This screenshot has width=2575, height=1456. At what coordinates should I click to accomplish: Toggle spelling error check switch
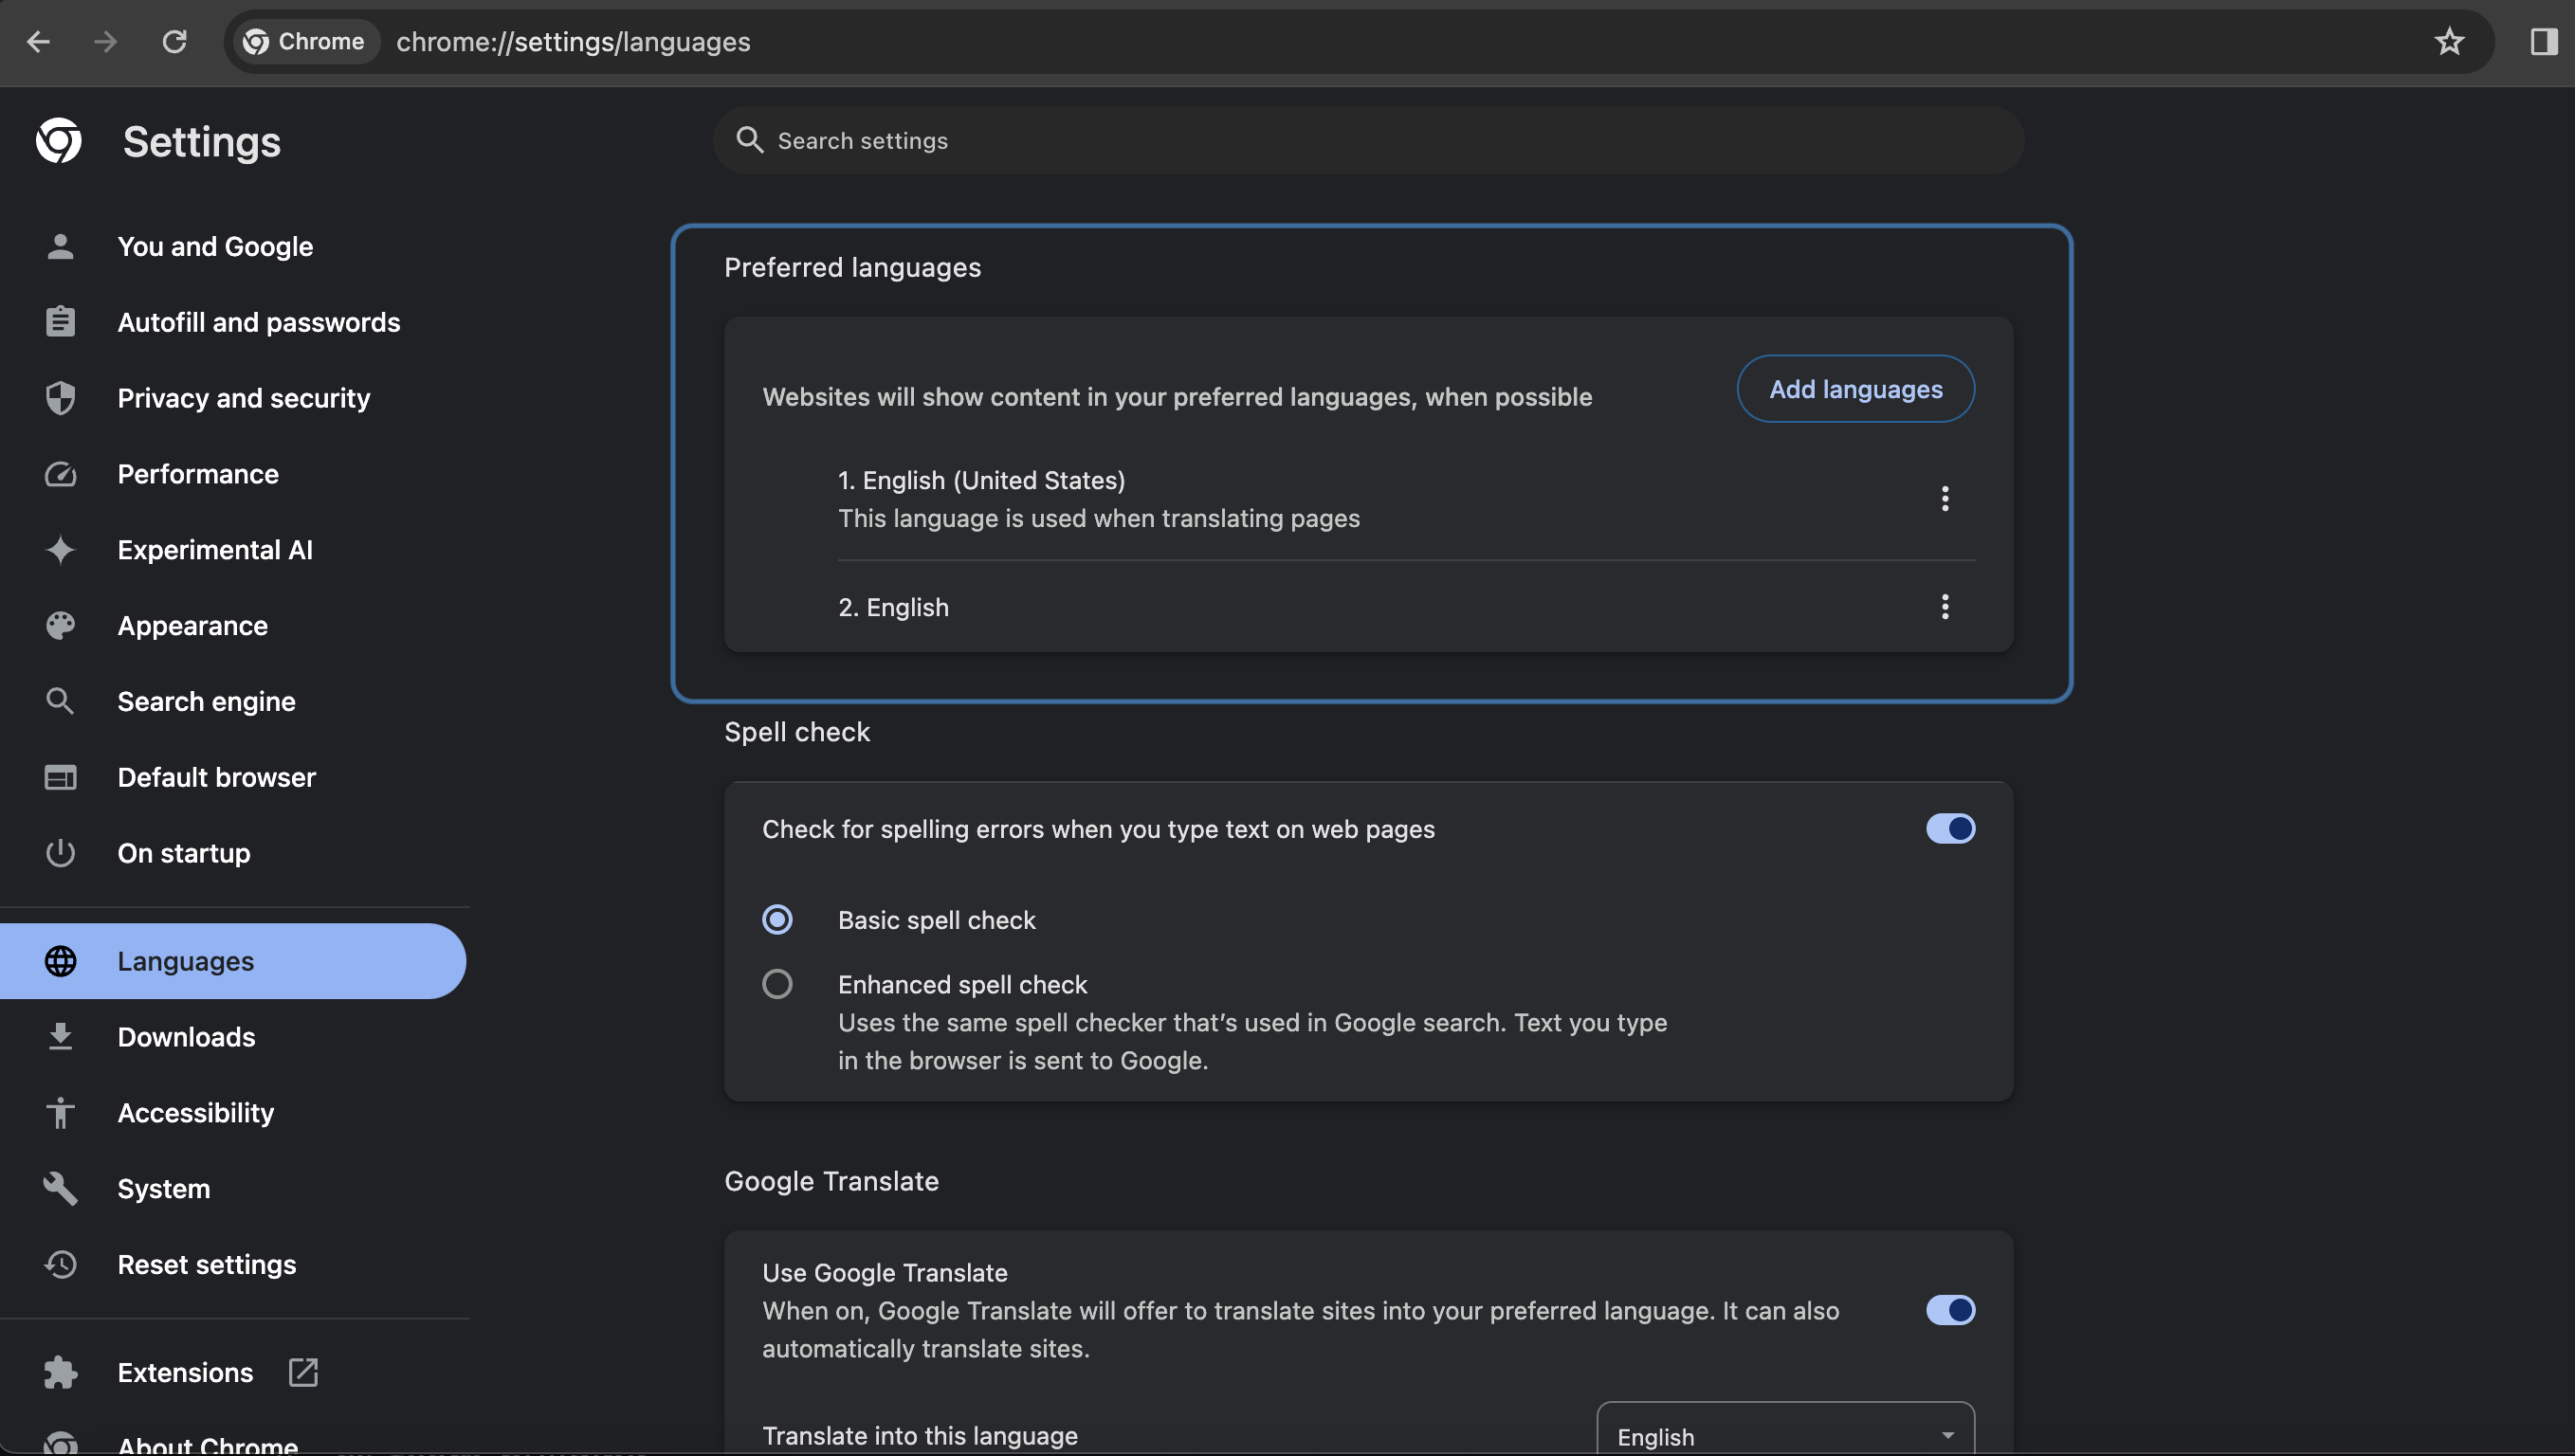1950,829
